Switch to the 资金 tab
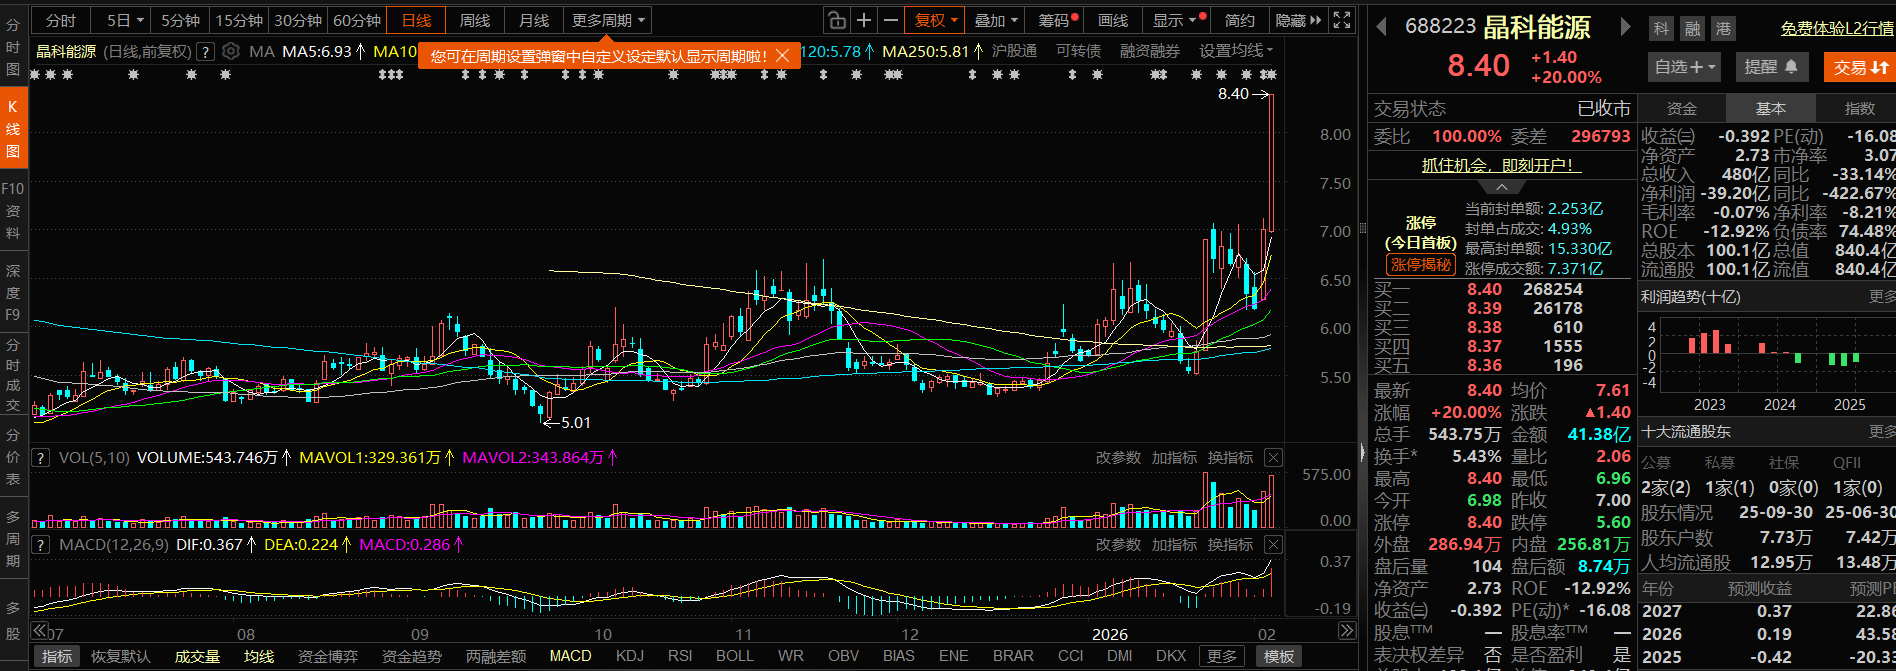 click(x=1682, y=108)
